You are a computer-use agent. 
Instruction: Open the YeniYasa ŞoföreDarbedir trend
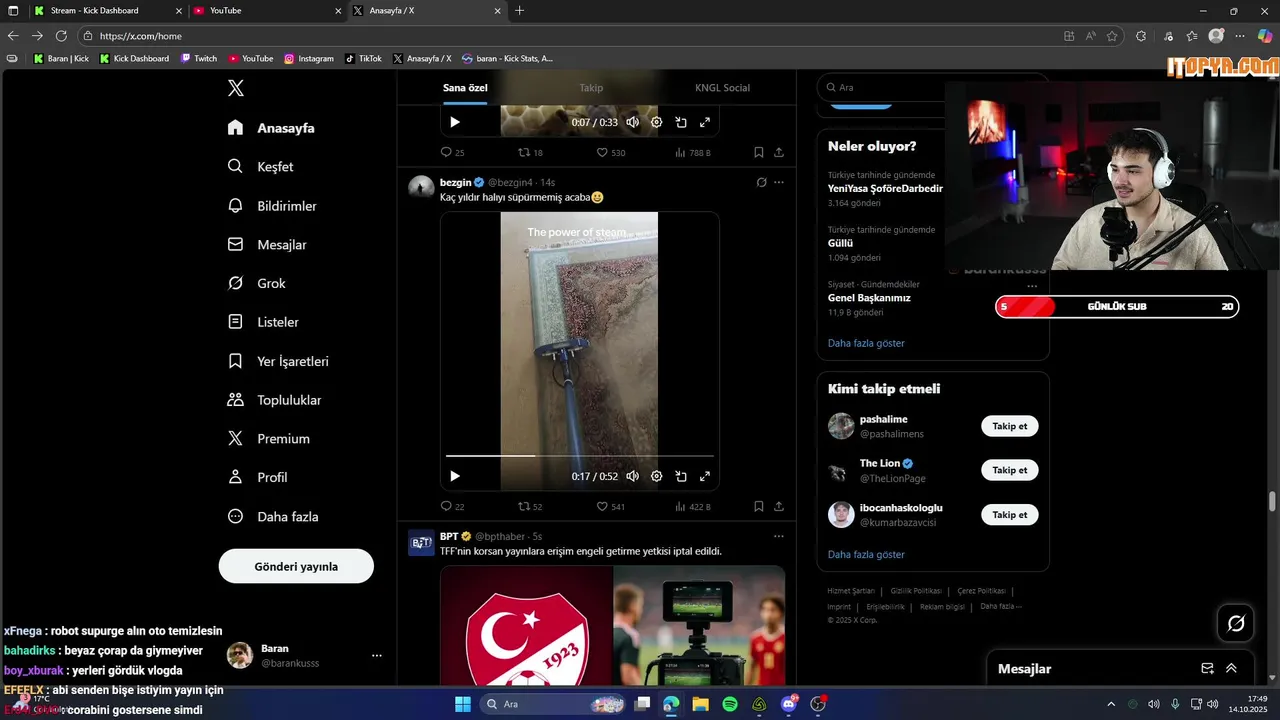pyautogui.click(x=885, y=188)
